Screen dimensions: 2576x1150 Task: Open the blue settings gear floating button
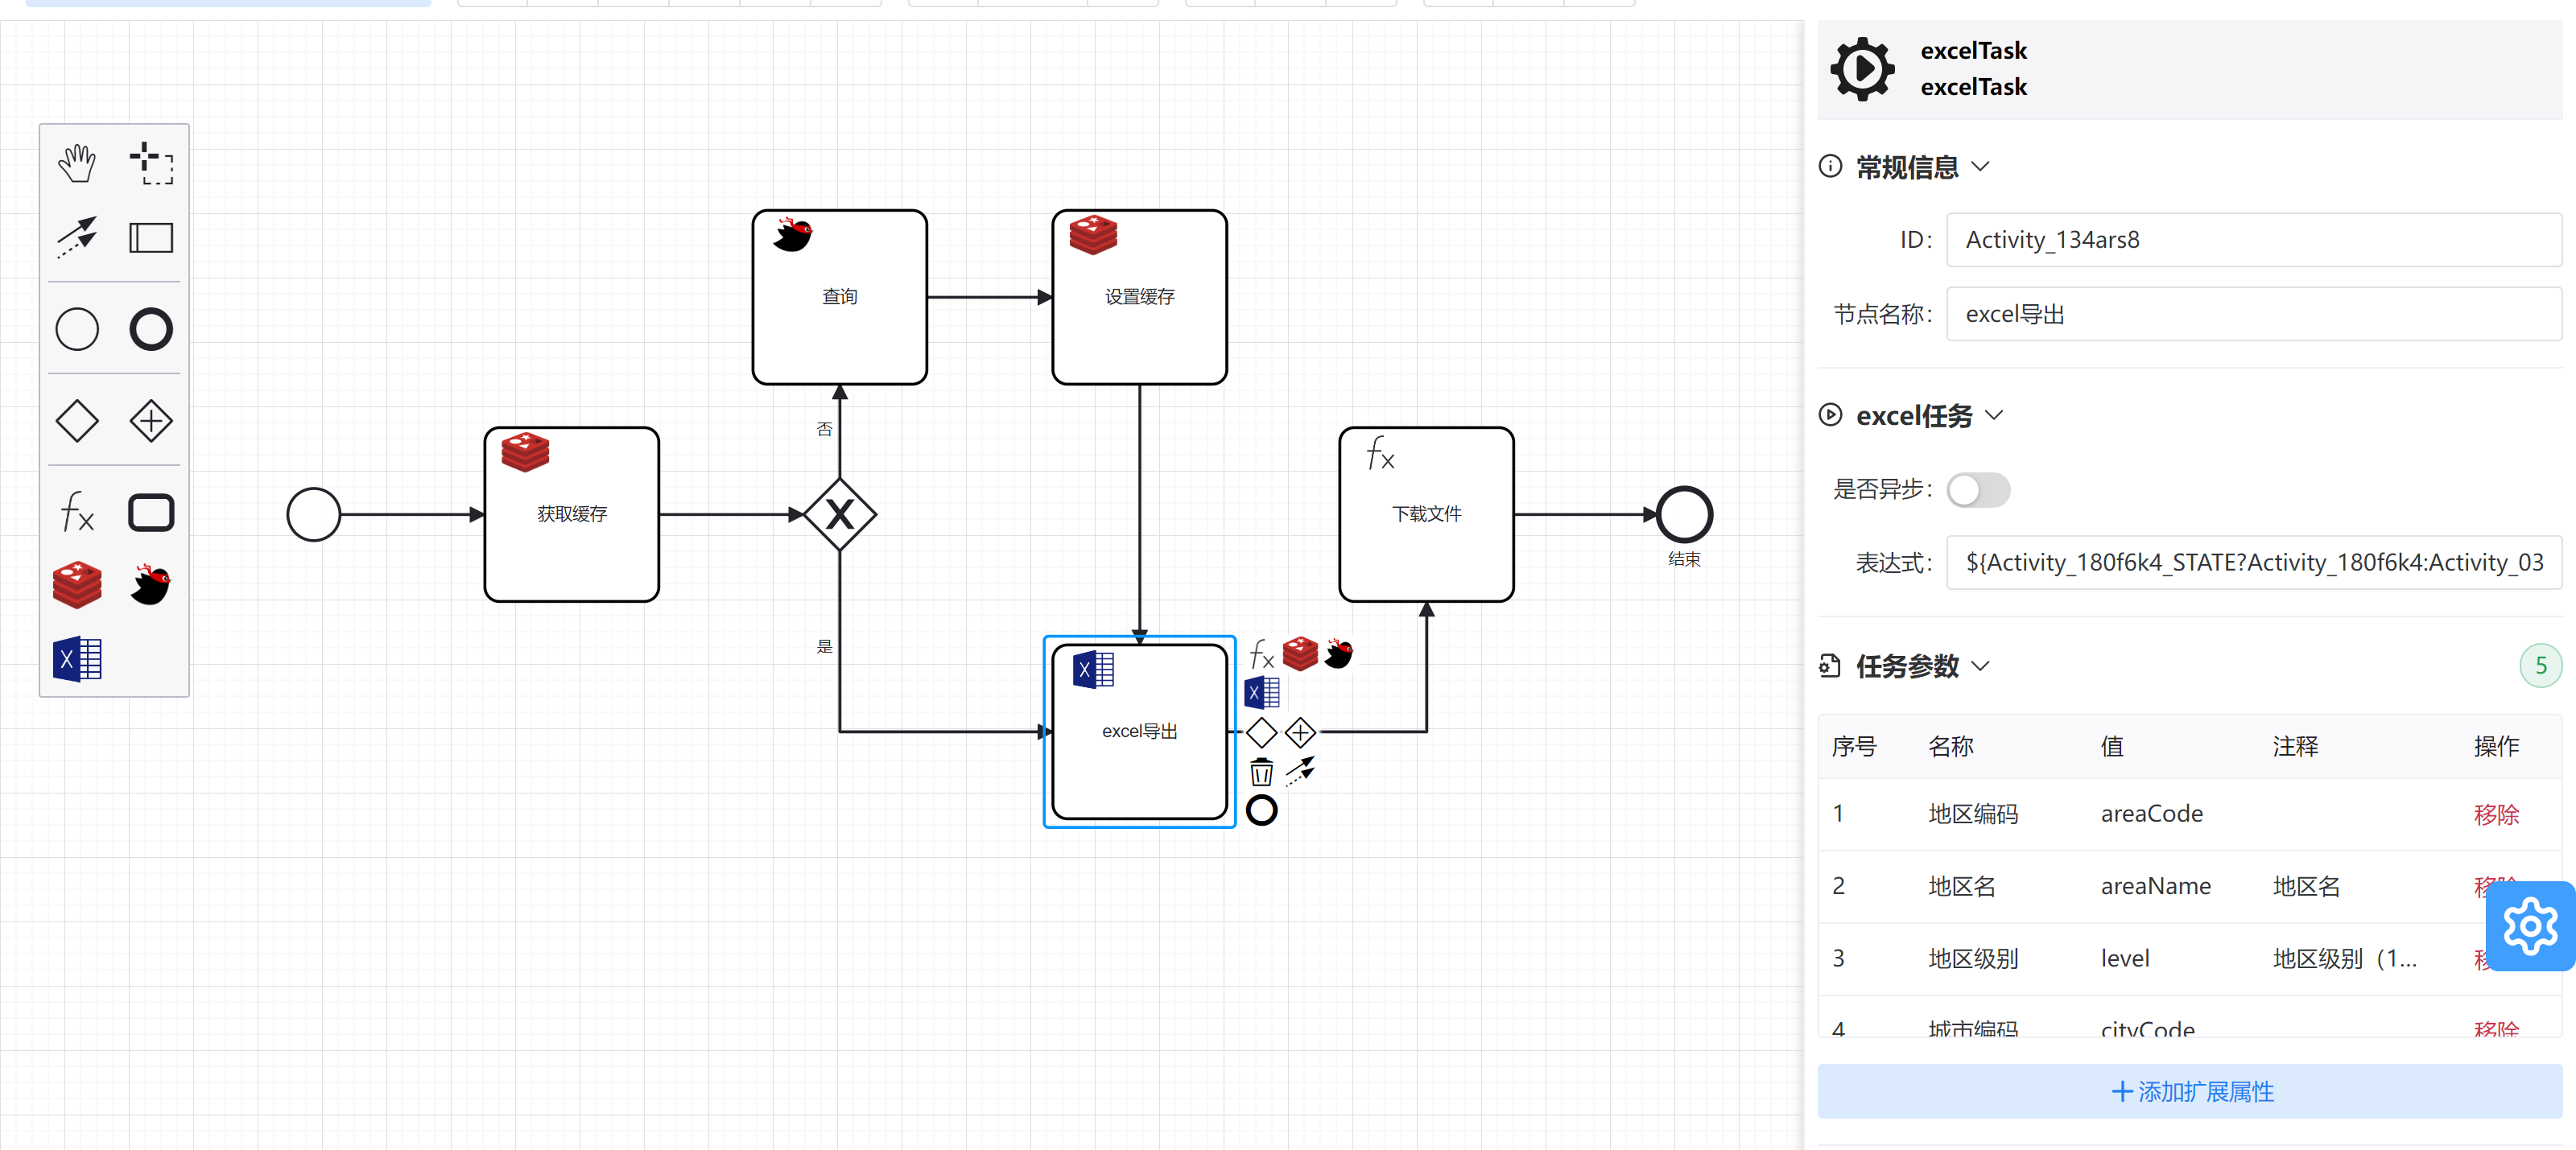(2529, 926)
